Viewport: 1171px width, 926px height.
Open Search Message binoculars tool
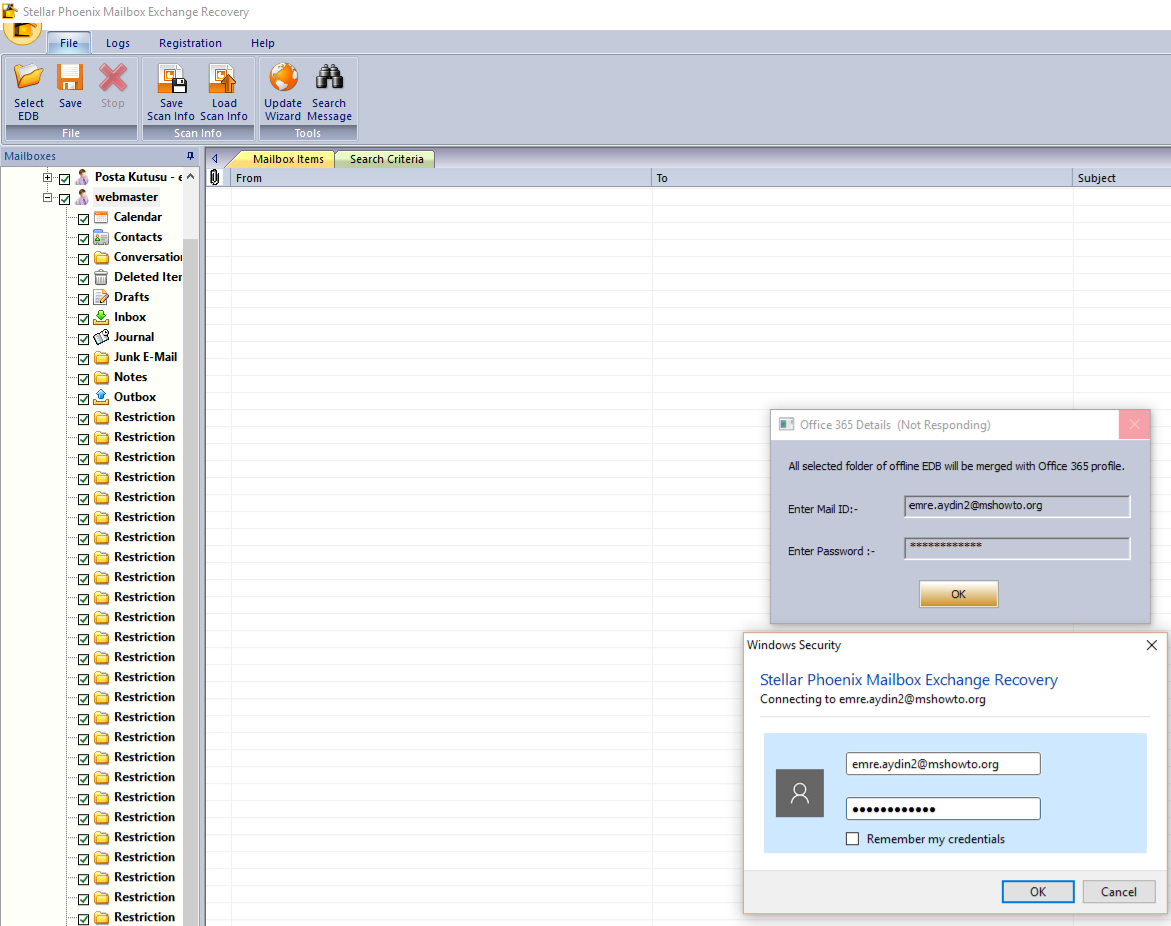329,77
